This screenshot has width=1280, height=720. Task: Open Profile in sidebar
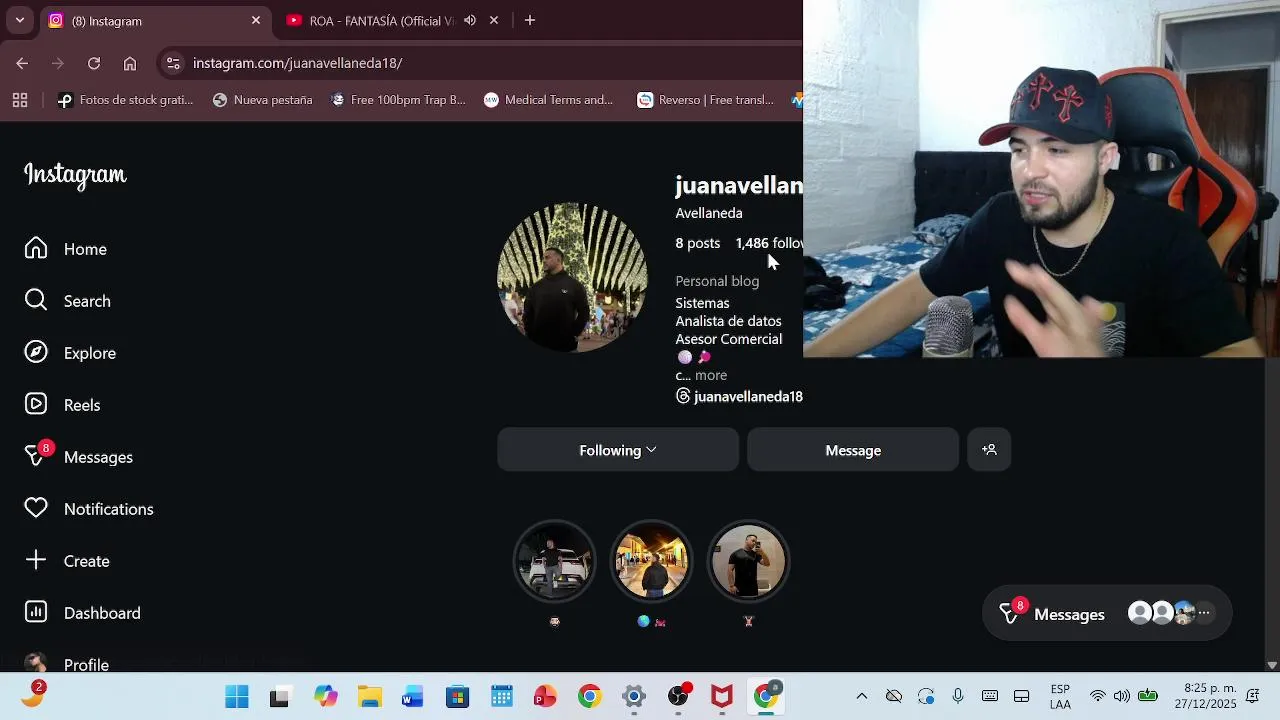click(x=67, y=664)
